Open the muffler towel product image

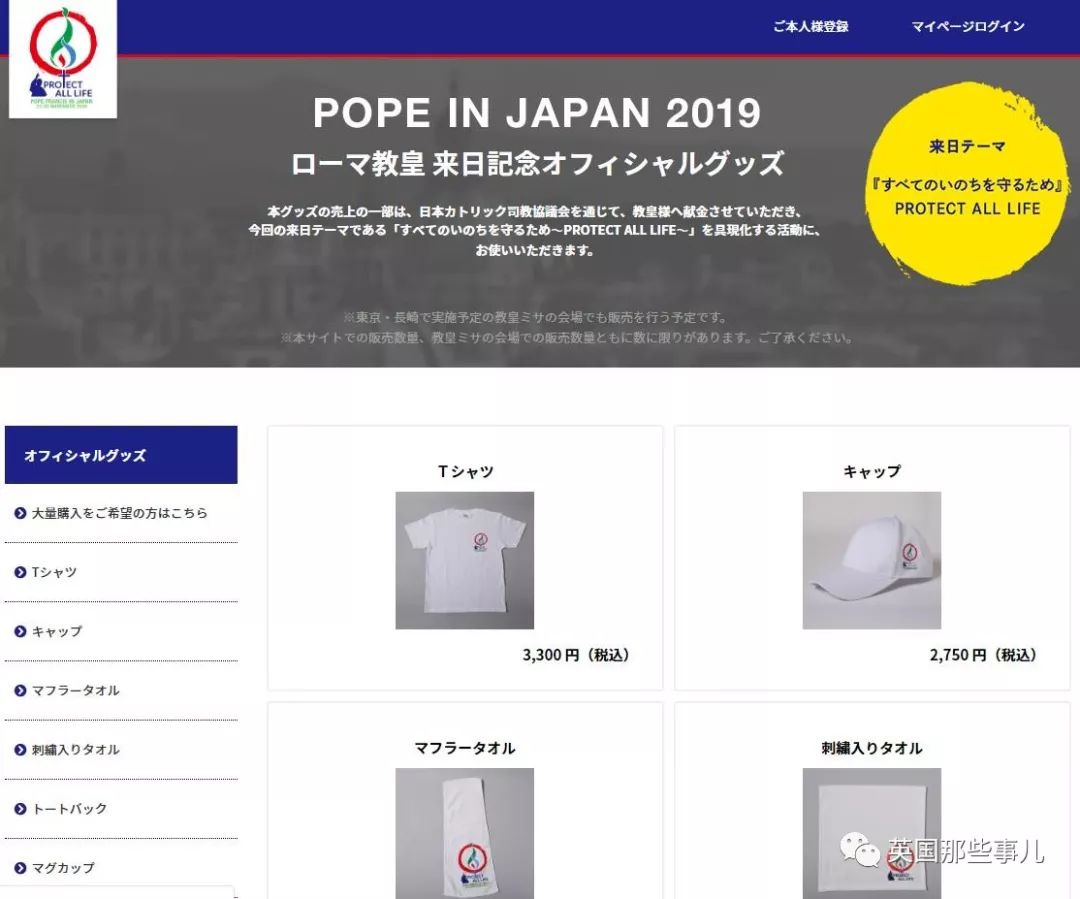click(464, 833)
